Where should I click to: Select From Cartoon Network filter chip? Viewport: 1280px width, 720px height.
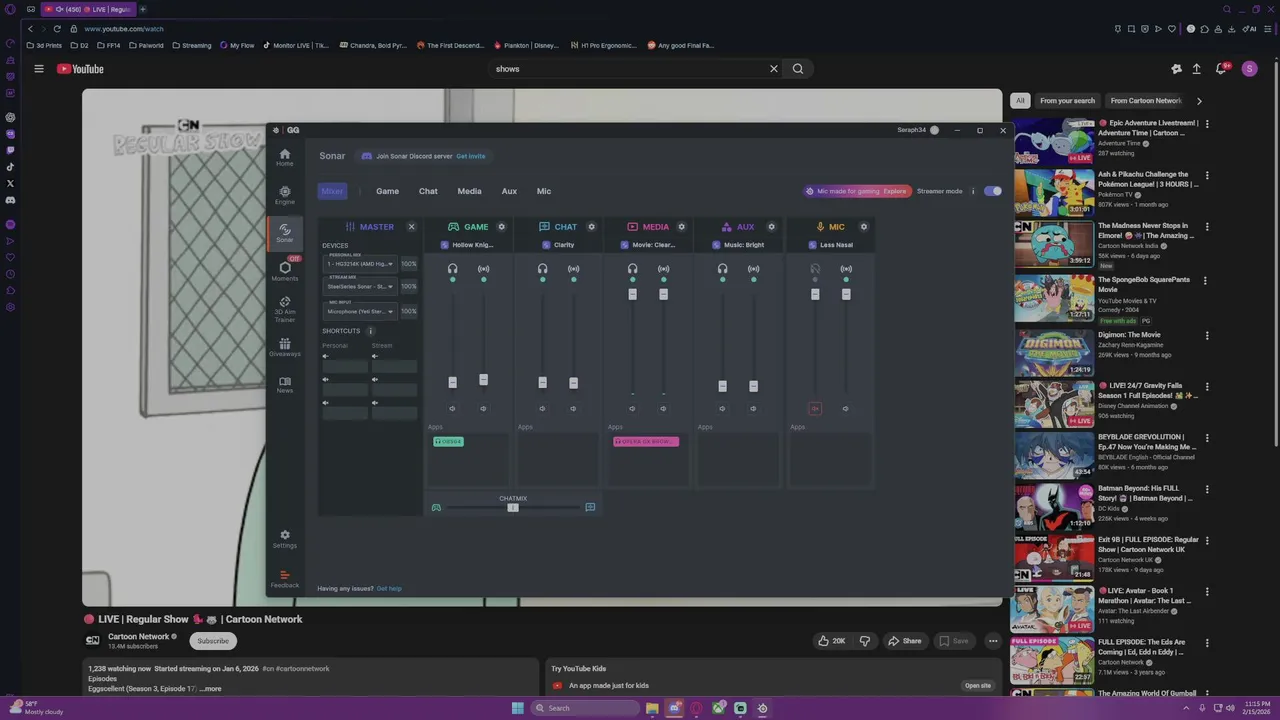[x=1146, y=100]
